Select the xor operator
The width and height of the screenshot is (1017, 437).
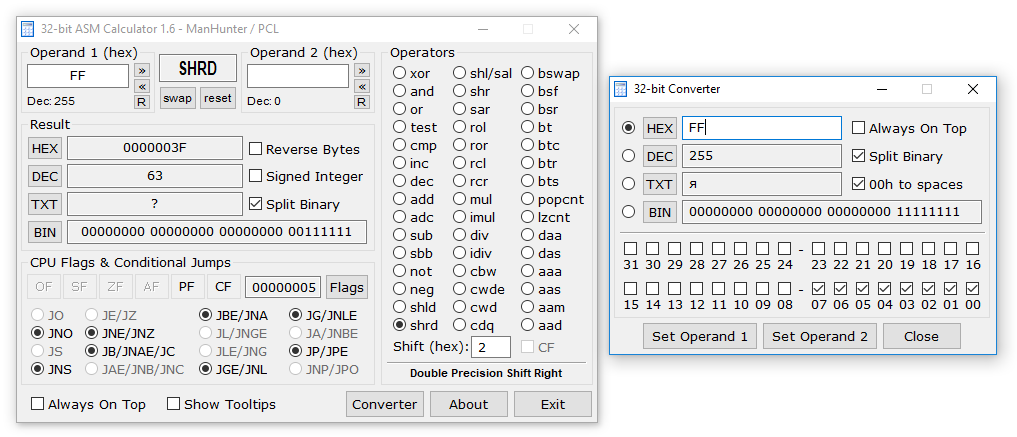tap(399, 73)
